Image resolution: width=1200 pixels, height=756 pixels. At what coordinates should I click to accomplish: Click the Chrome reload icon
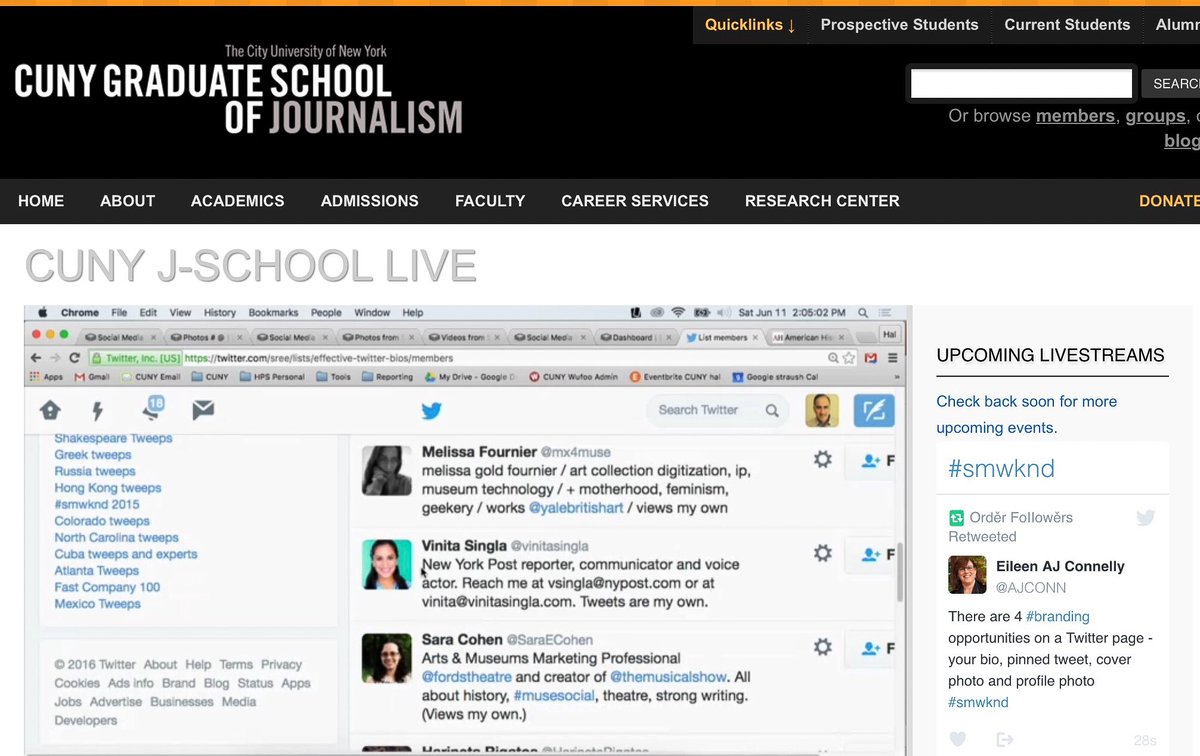[75, 357]
